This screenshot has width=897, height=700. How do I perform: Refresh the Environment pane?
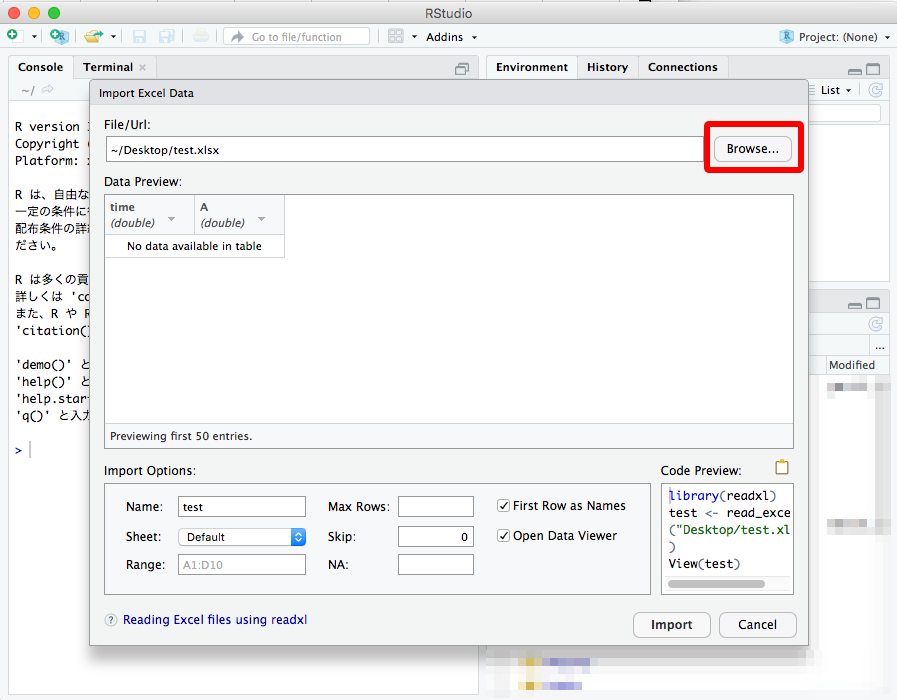(876, 90)
